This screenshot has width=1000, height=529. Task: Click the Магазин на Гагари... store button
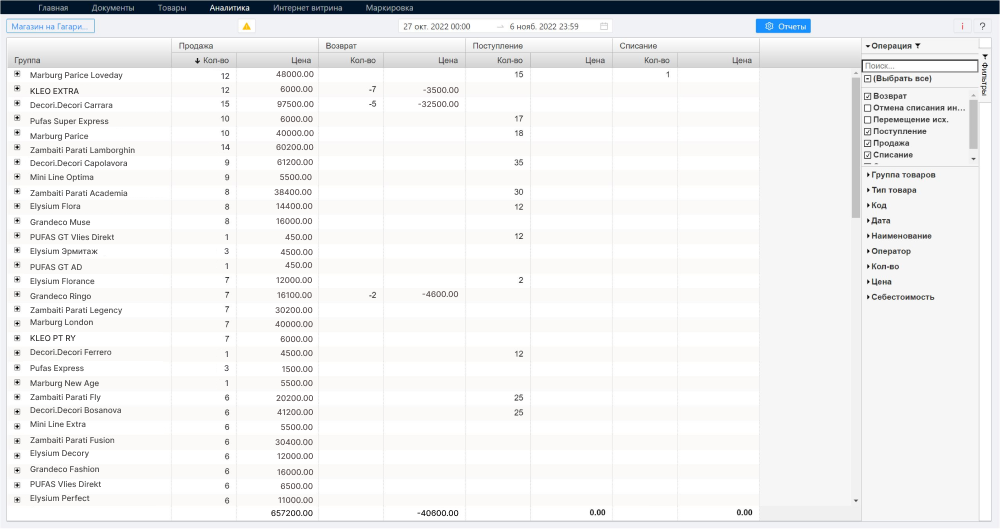pyautogui.click(x=50, y=26)
